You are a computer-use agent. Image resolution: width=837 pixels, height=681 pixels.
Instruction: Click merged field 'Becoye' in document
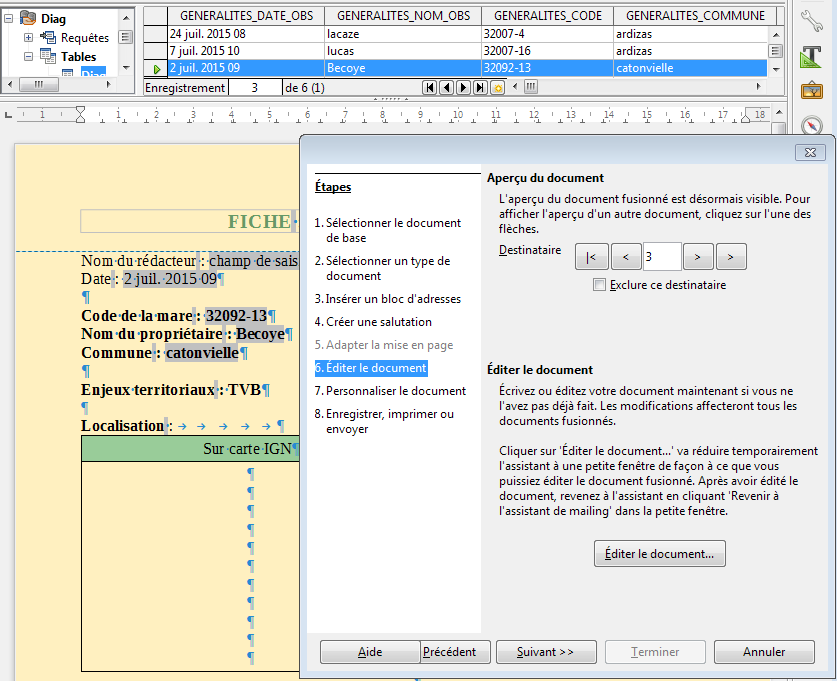(260, 334)
